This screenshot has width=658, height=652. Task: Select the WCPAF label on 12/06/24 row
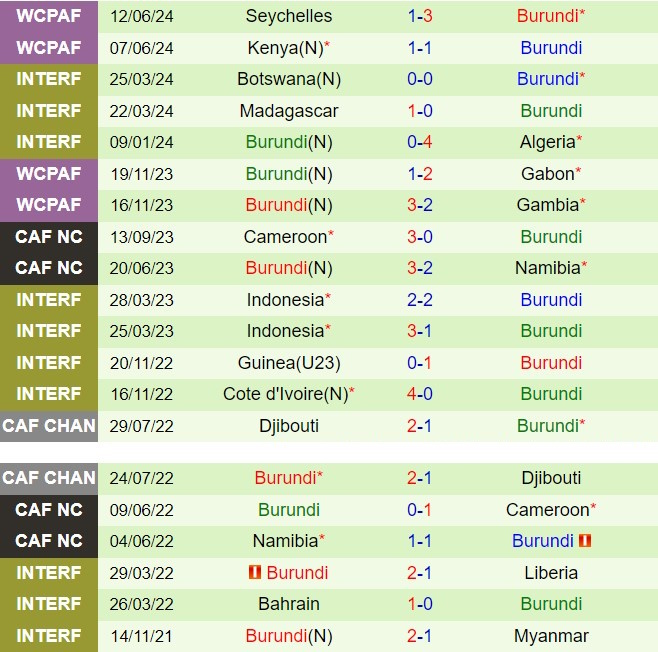pyautogui.click(x=49, y=16)
